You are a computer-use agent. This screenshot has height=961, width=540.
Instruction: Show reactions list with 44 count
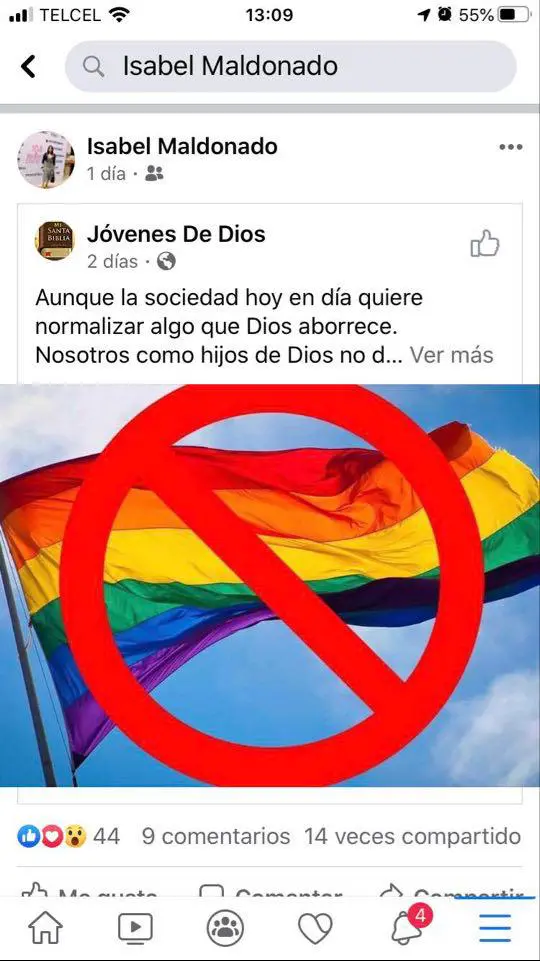coord(69,836)
